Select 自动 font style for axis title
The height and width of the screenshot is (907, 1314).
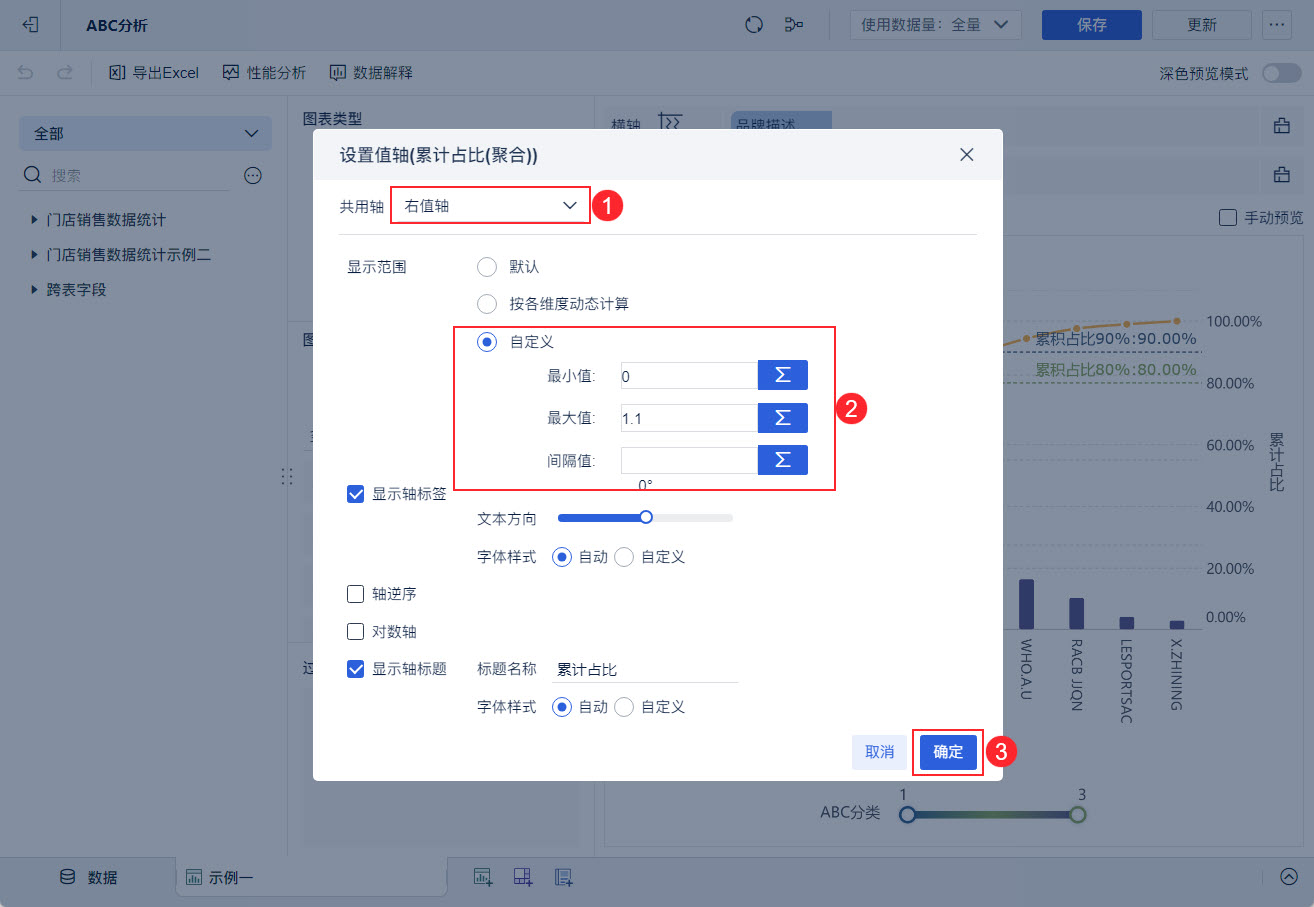562,707
